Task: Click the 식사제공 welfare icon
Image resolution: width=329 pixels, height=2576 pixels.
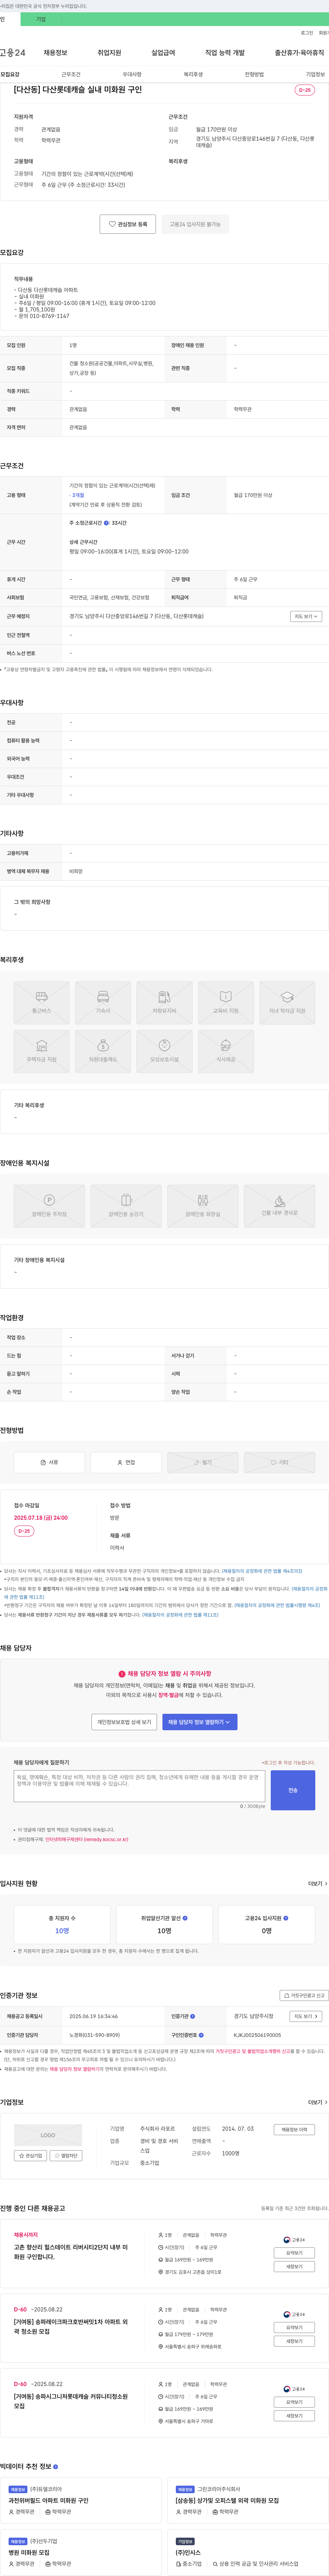Action: [x=226, y=1051]
